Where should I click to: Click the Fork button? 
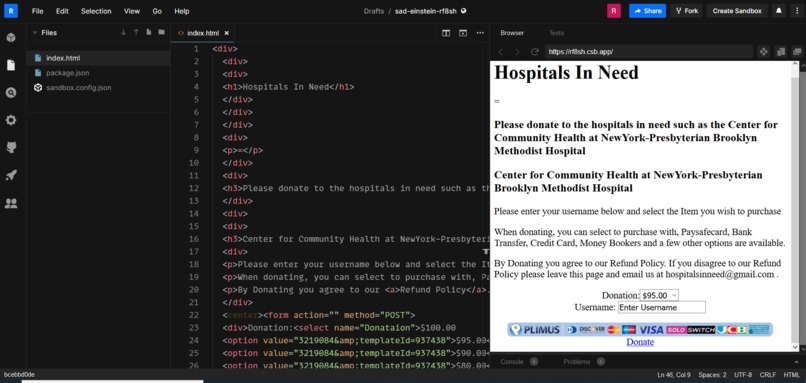pyautogui.click(x=686, y=11)
